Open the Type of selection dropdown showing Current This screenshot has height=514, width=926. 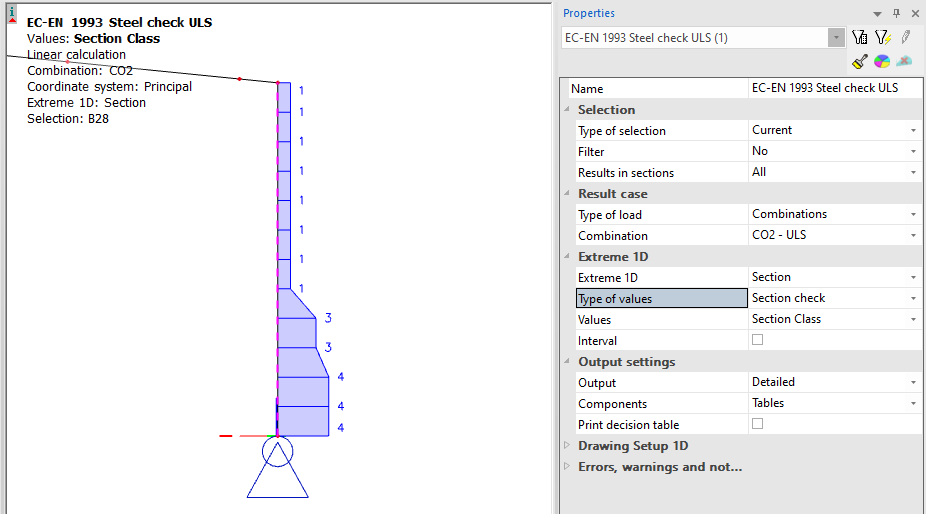pos(913,131)
